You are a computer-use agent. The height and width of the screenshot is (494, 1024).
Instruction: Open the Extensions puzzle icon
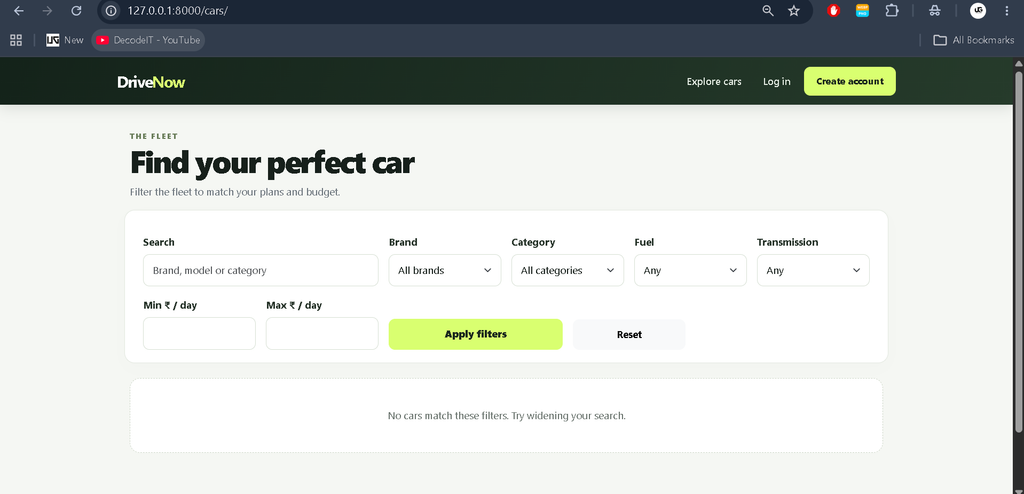click(x=892, y=10)
